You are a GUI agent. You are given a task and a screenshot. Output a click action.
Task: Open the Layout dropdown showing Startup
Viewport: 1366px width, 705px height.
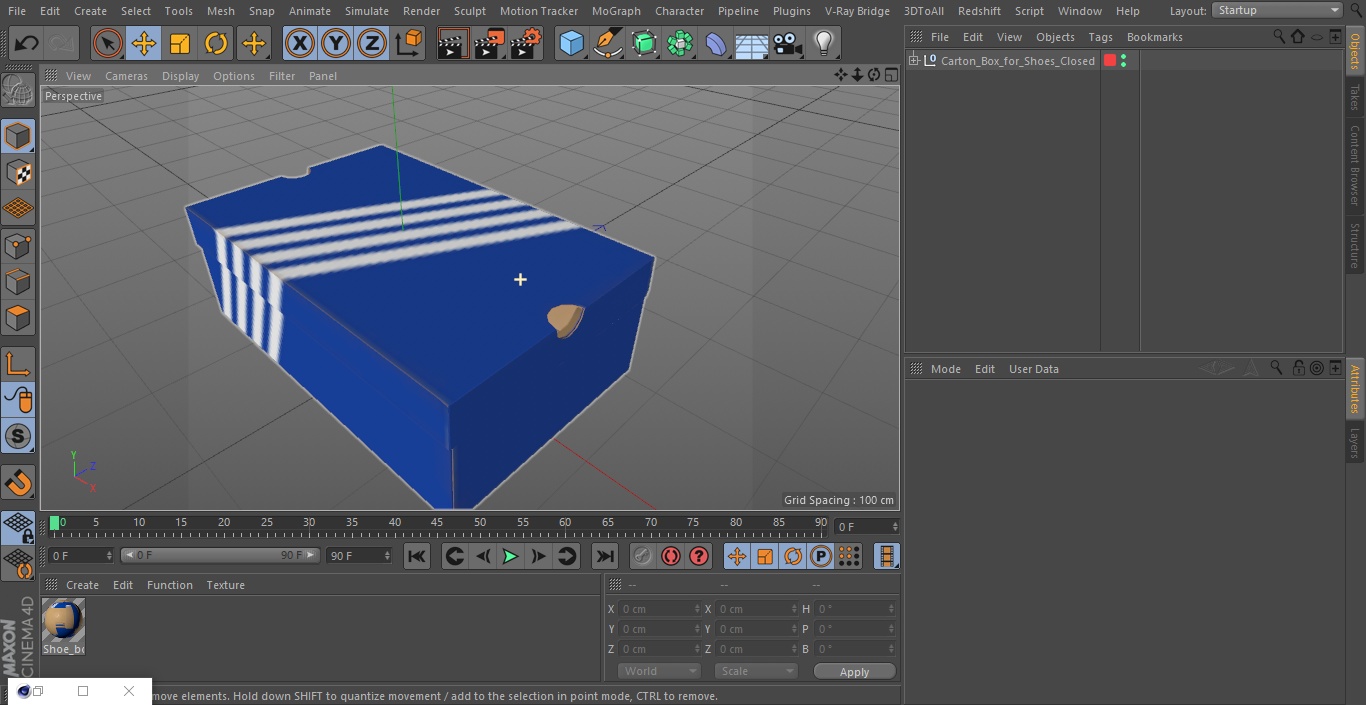(1277, 10)
